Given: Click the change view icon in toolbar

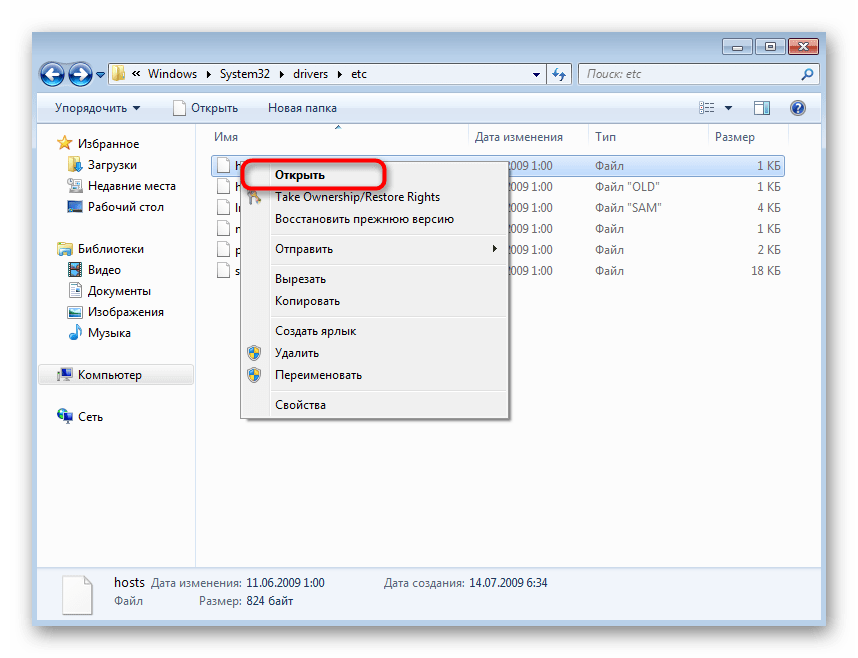Looking at the screenshot, I should [x=708, y=108].
